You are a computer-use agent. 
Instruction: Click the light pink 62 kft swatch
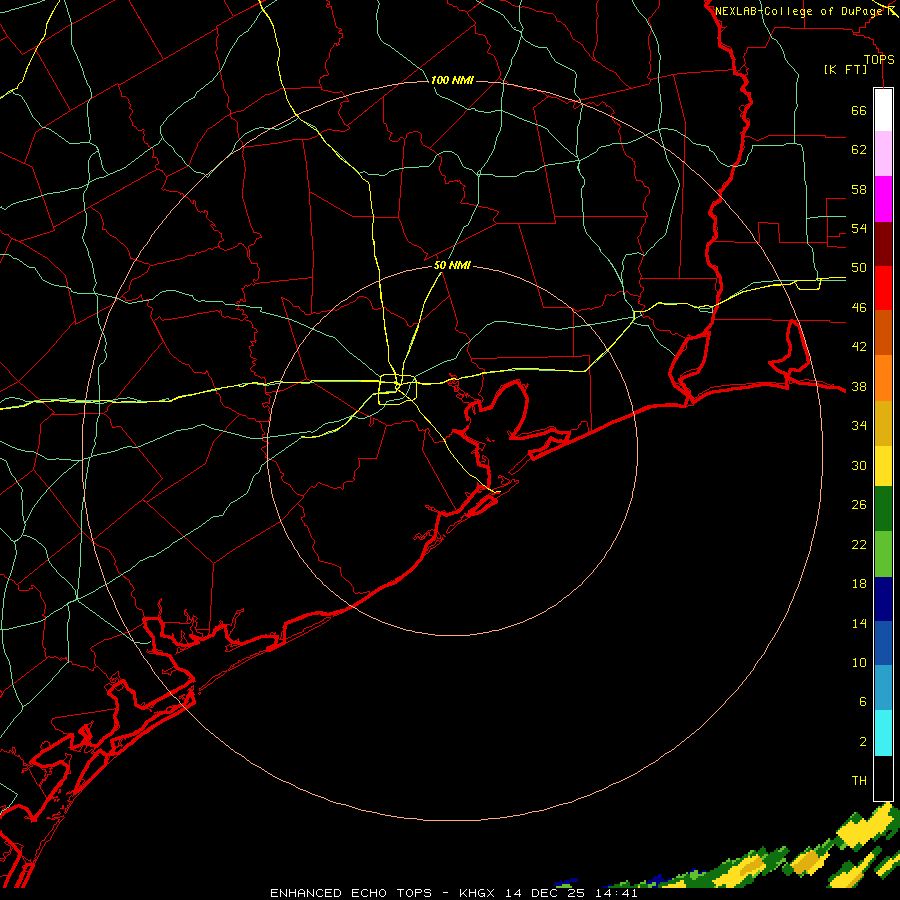(x=883, y=153)
